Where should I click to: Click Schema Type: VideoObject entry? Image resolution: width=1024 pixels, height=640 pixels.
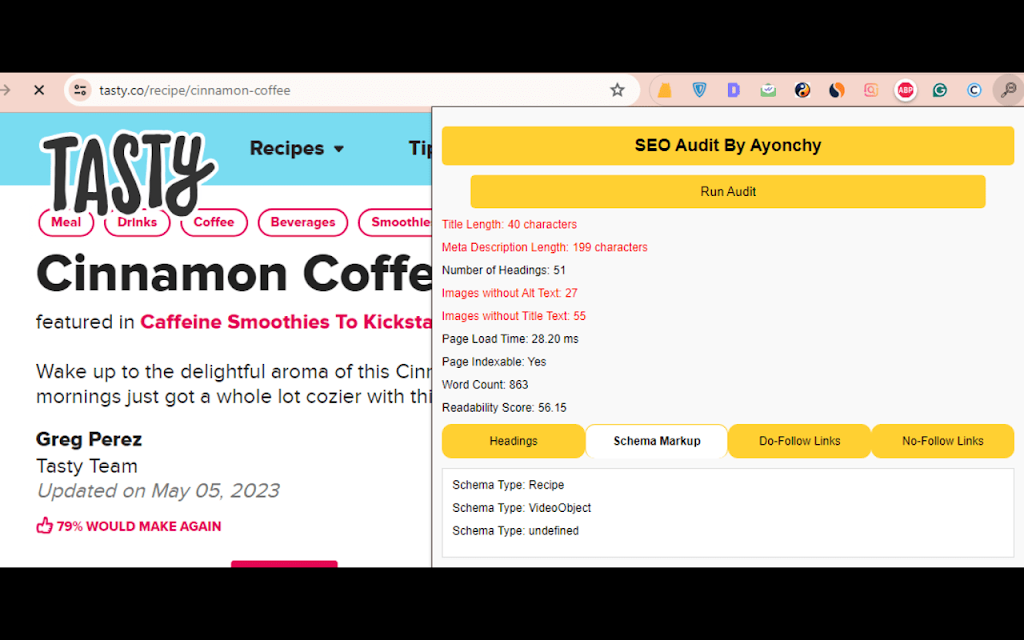click(521, 507)
